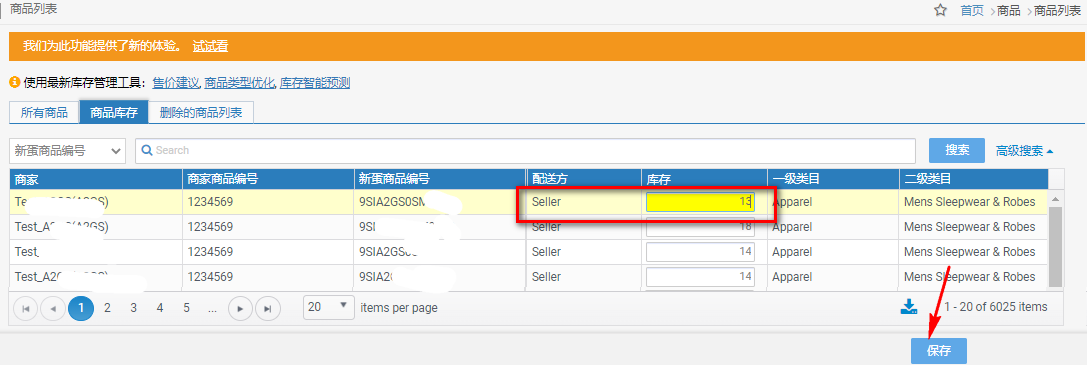Click the Search text field
This screenshot has height=365, width=1087.
[x=525, y=150]
